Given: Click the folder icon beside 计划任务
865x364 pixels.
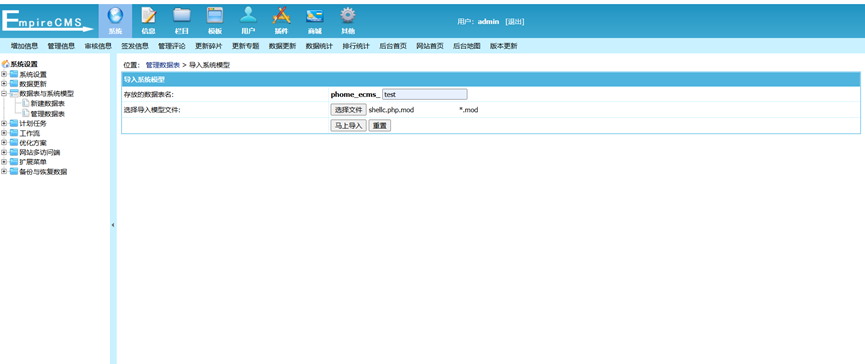Looking at the screenshot, I should 14,123.
